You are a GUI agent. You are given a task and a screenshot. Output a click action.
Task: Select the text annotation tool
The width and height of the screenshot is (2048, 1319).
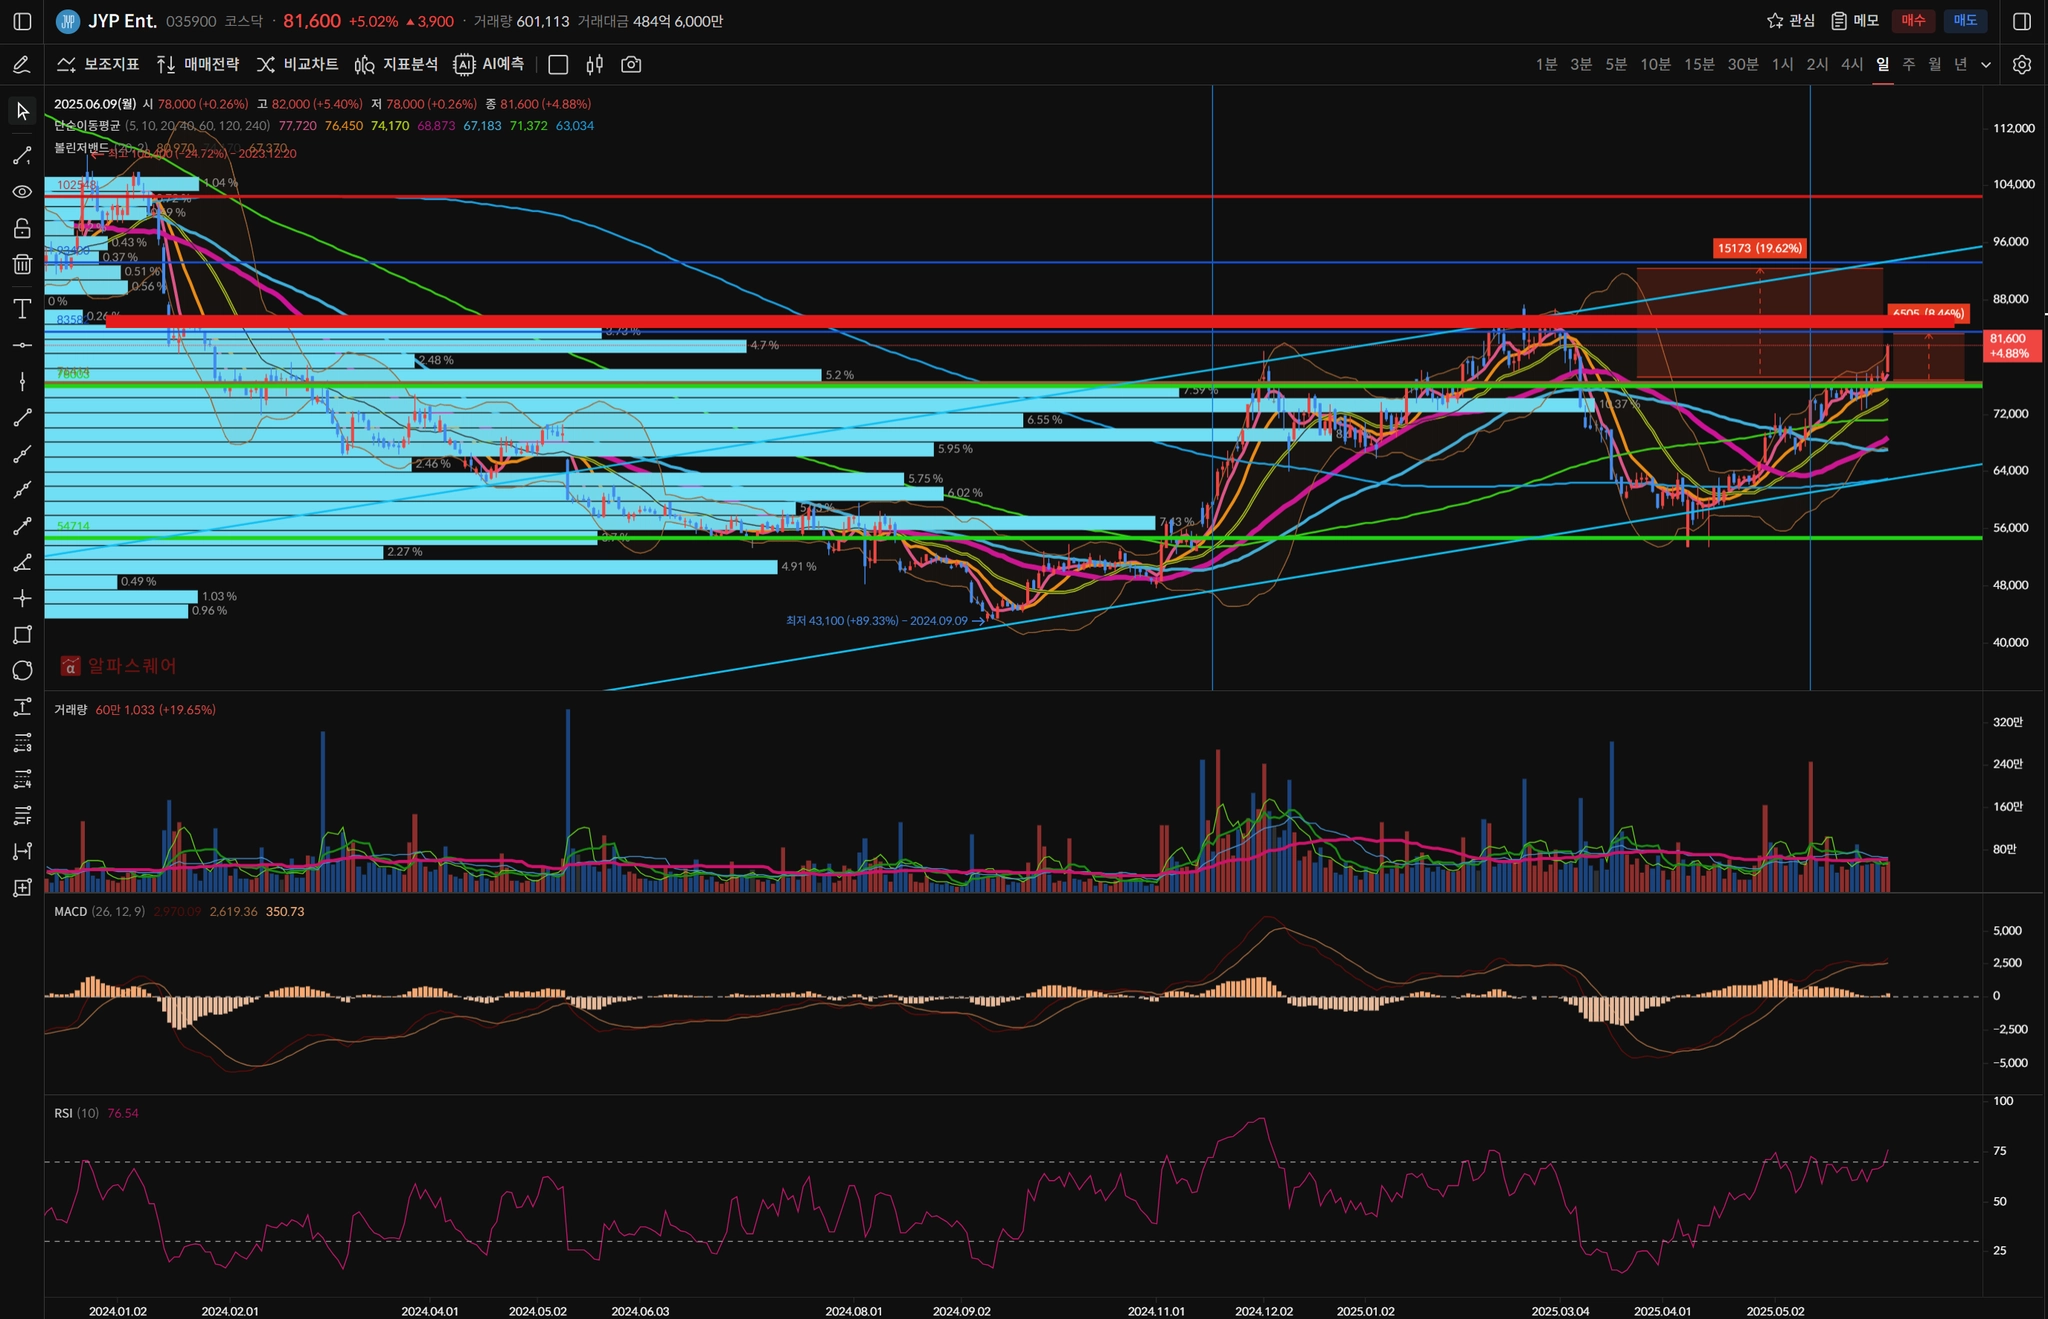click(22, 308)
